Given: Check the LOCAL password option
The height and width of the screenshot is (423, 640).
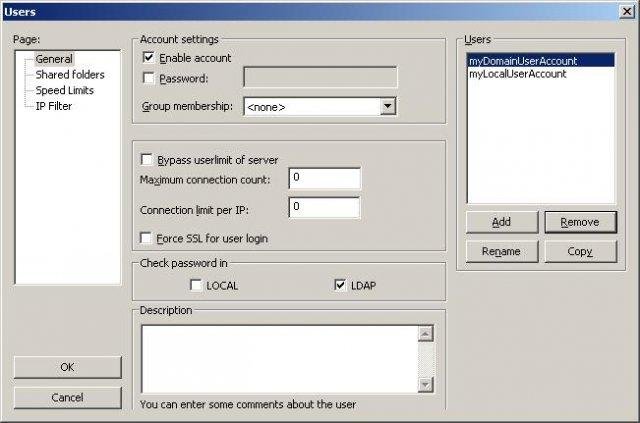Looking at the screenshot, I should click(196, 286).
